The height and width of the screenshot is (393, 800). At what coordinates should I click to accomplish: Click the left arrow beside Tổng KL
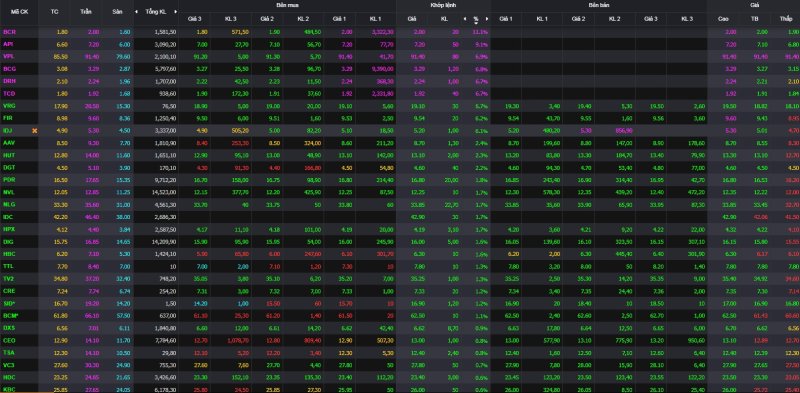136,11
